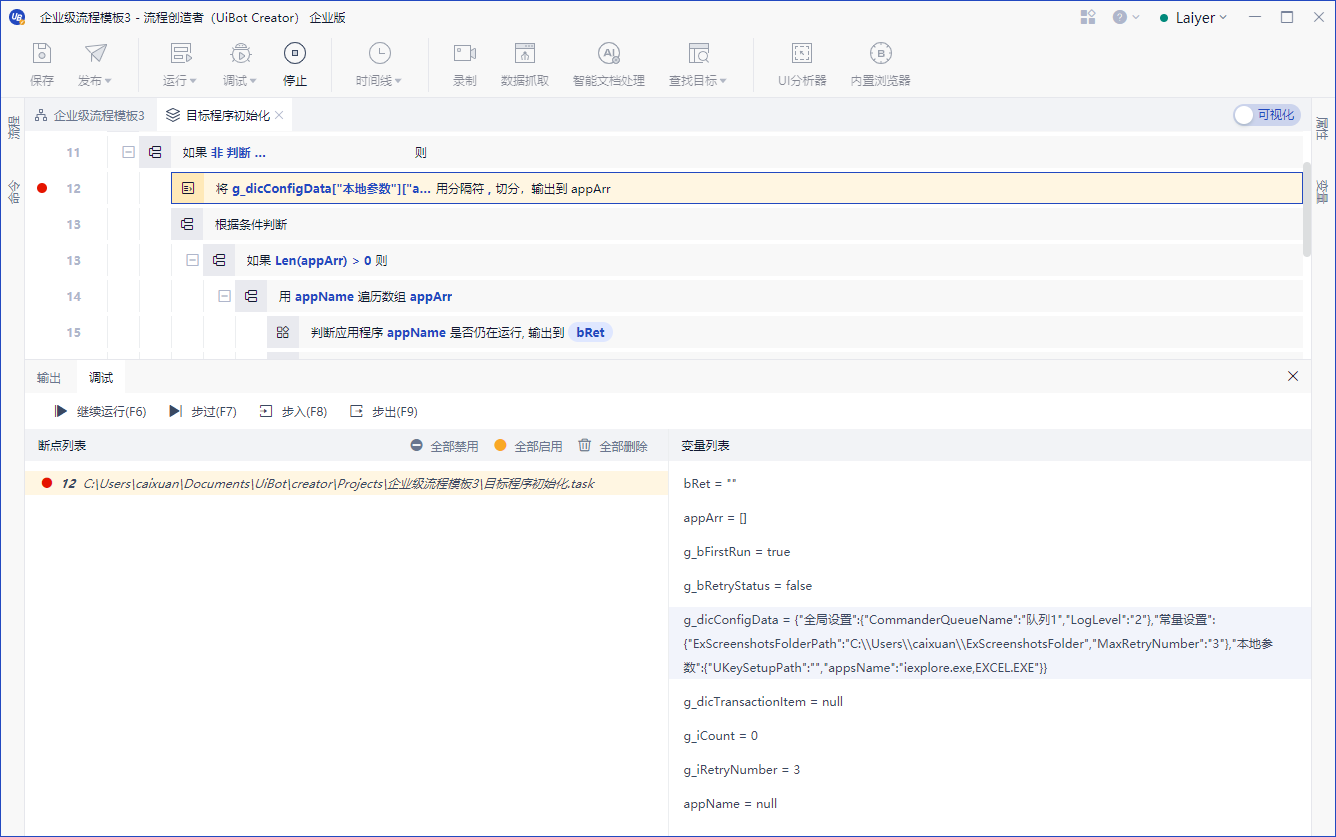Collapse the 如果 Len(appArr) > 0 block
Viewport: 1336px width, 837px height.
click(192, 260)
